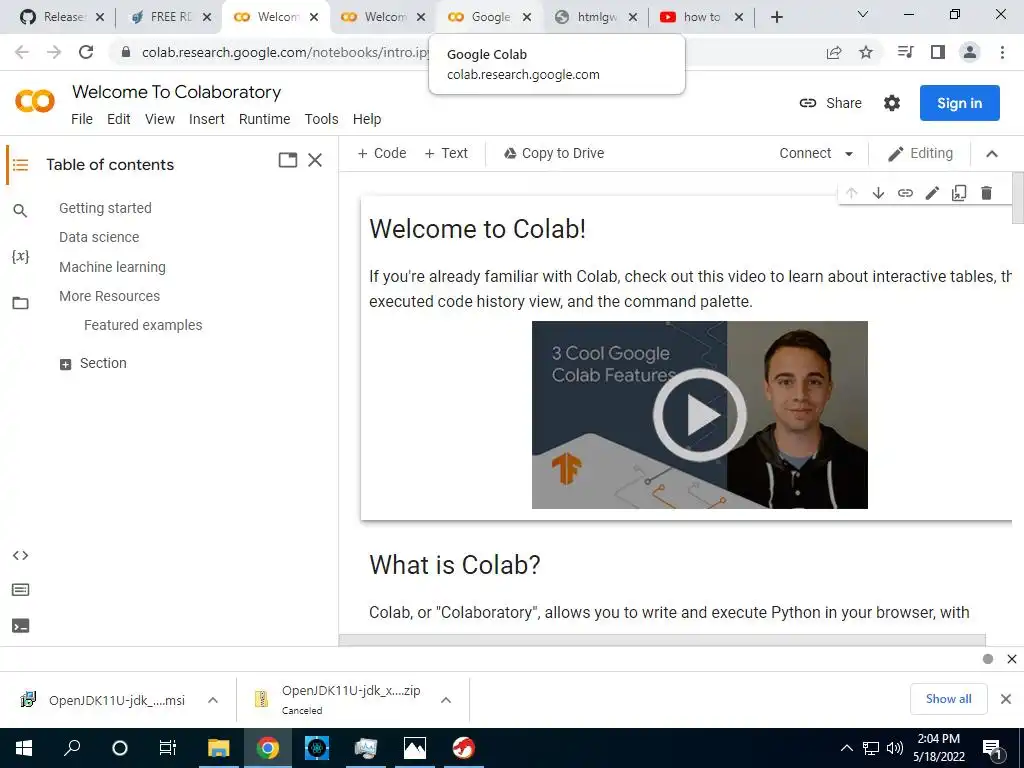This screenshot has height=768, width=1024.
Task: Open the tab search chevron
Action: click(x=863, y=14)
